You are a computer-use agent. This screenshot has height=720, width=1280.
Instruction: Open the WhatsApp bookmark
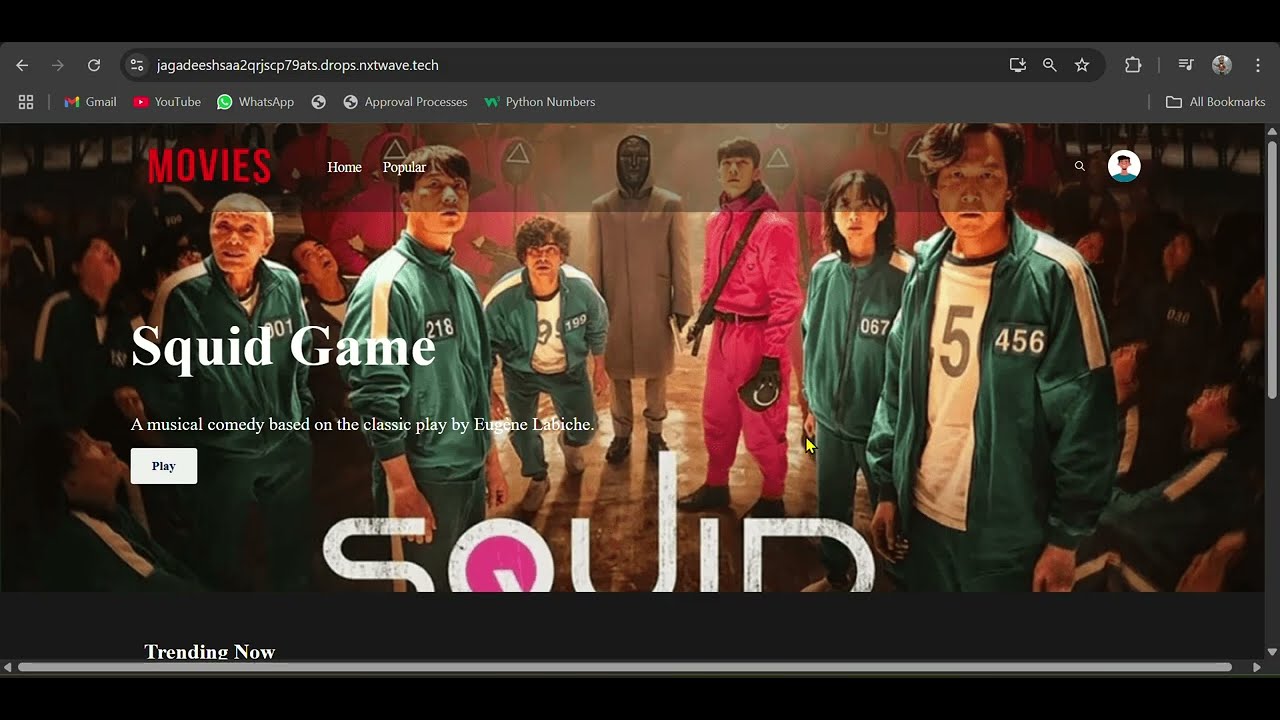(255, 102)
